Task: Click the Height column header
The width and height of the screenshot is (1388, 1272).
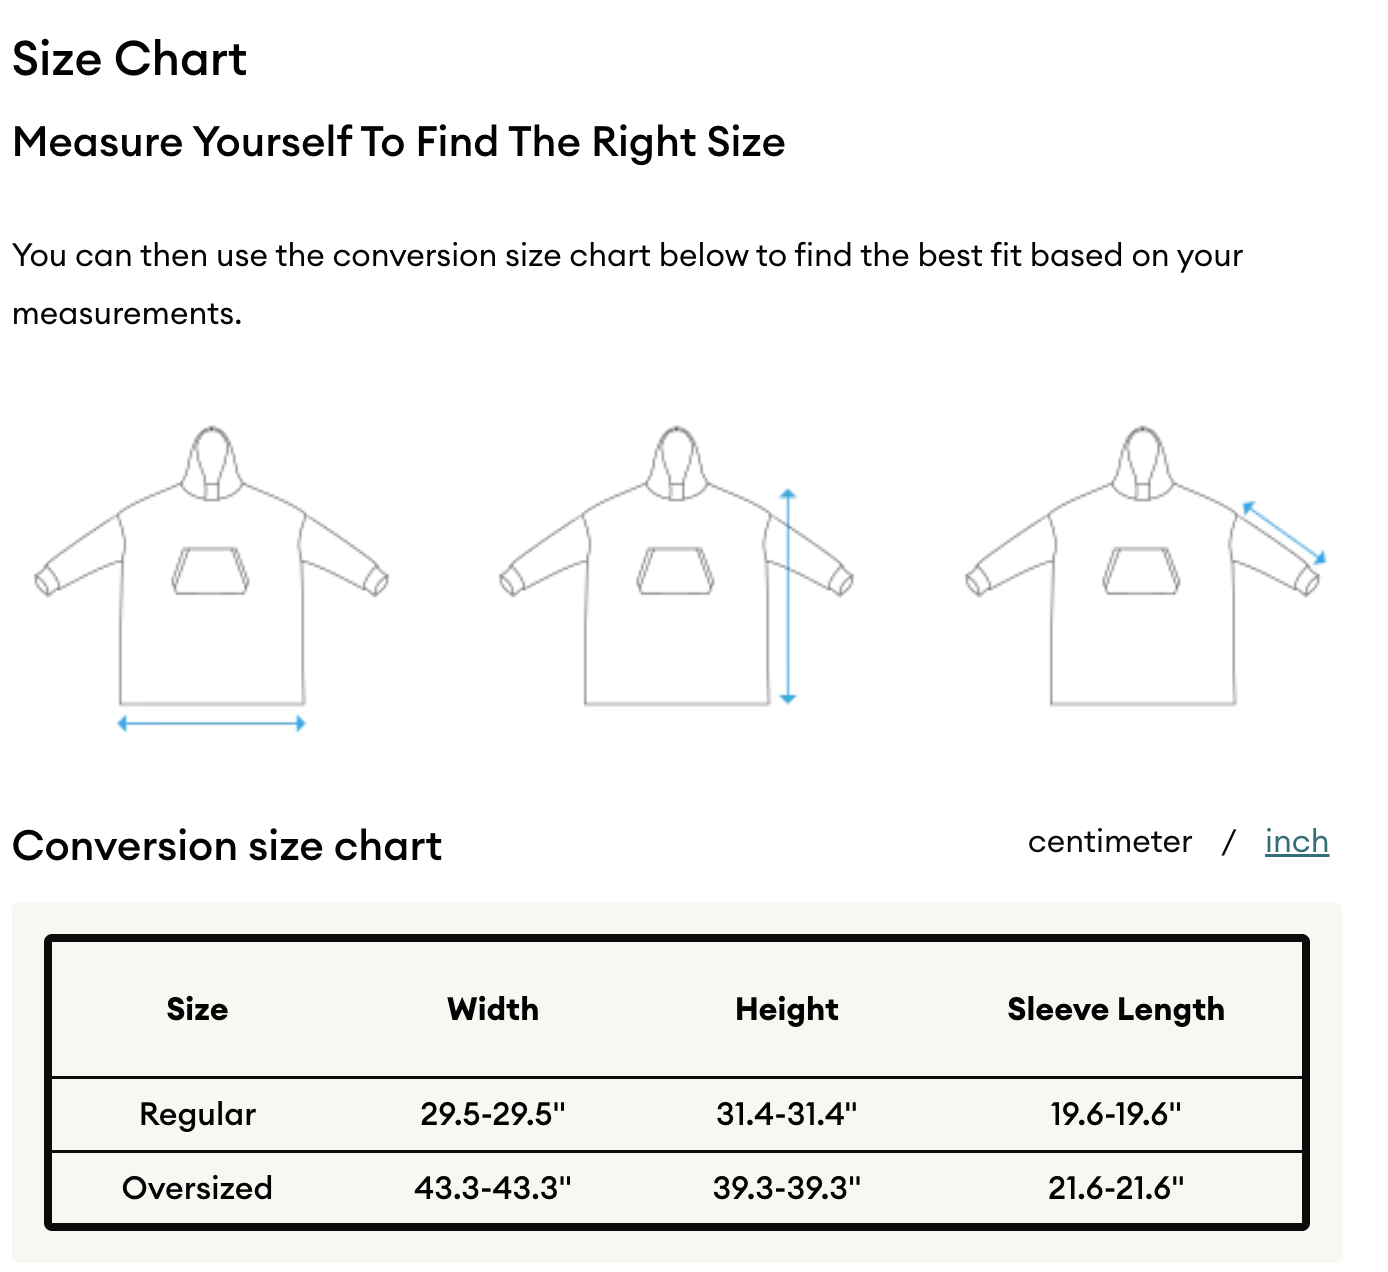Action: [787, 1009]
